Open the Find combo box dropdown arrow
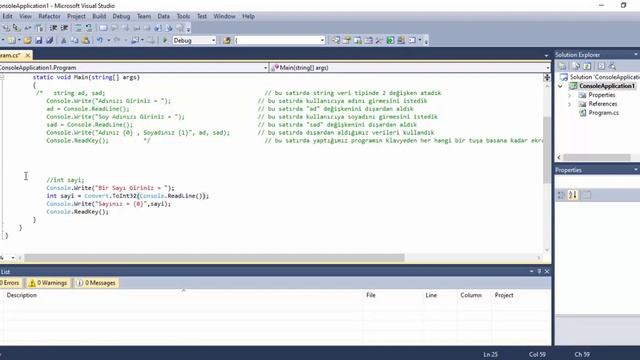Viewport: 640px width, 360px height. coord(322,40)
